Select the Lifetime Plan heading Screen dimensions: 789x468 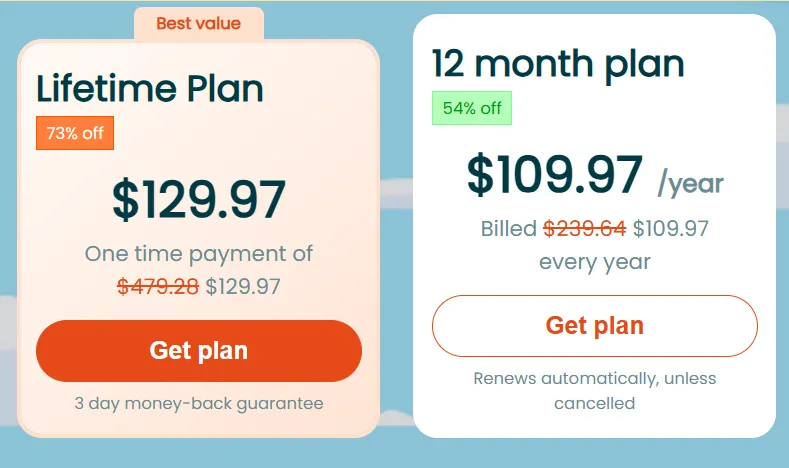coord(150,89)
